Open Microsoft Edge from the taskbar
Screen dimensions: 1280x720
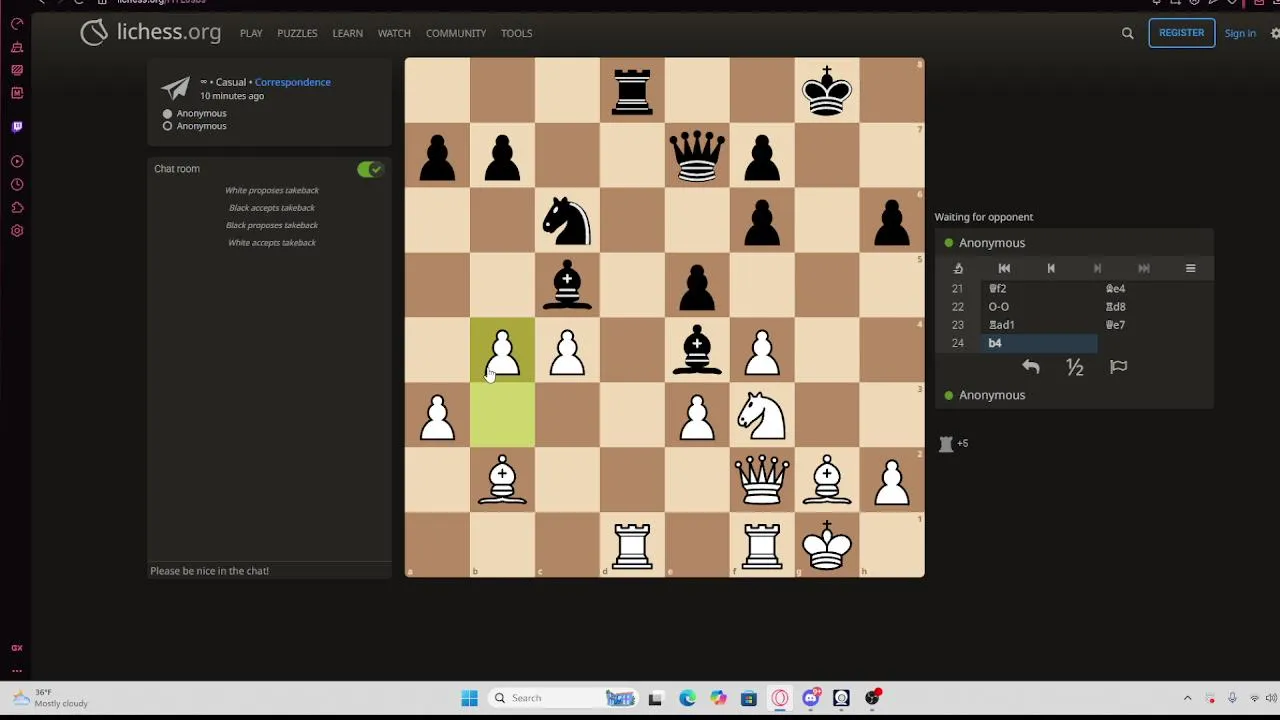pos(687,698)
